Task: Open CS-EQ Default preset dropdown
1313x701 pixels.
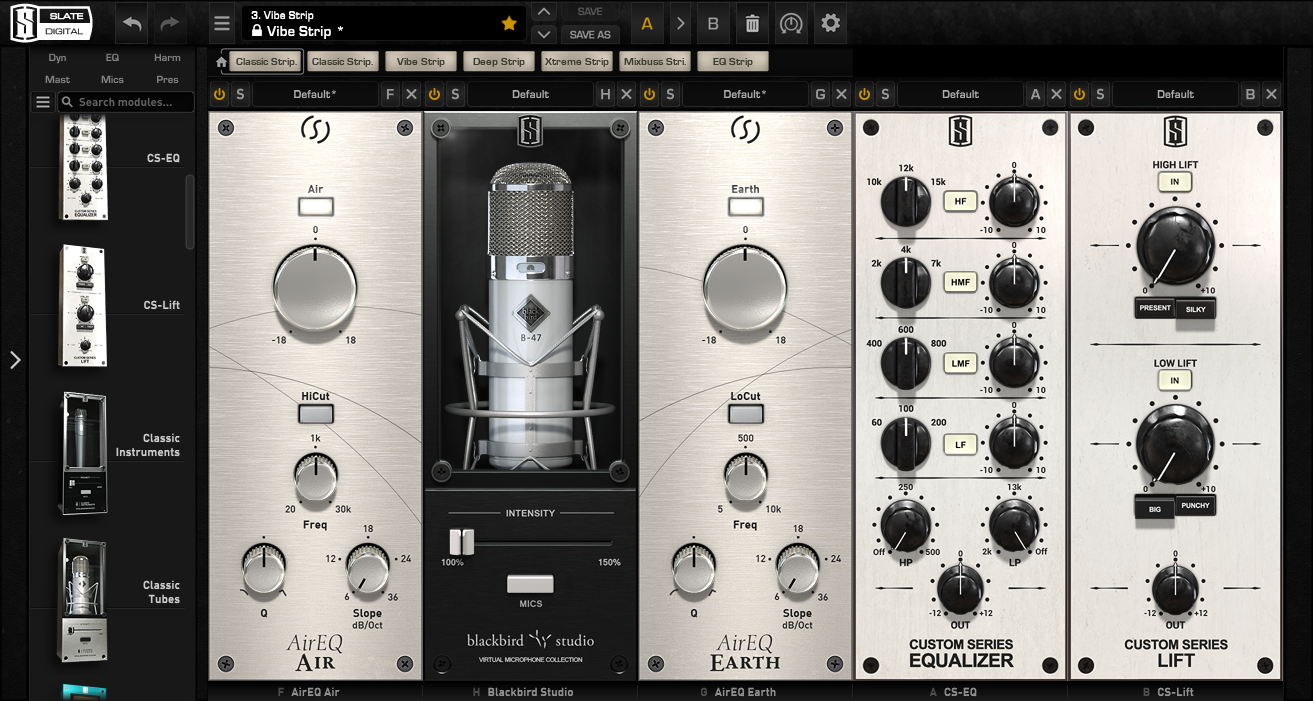Action: click(x=960, y=94)
